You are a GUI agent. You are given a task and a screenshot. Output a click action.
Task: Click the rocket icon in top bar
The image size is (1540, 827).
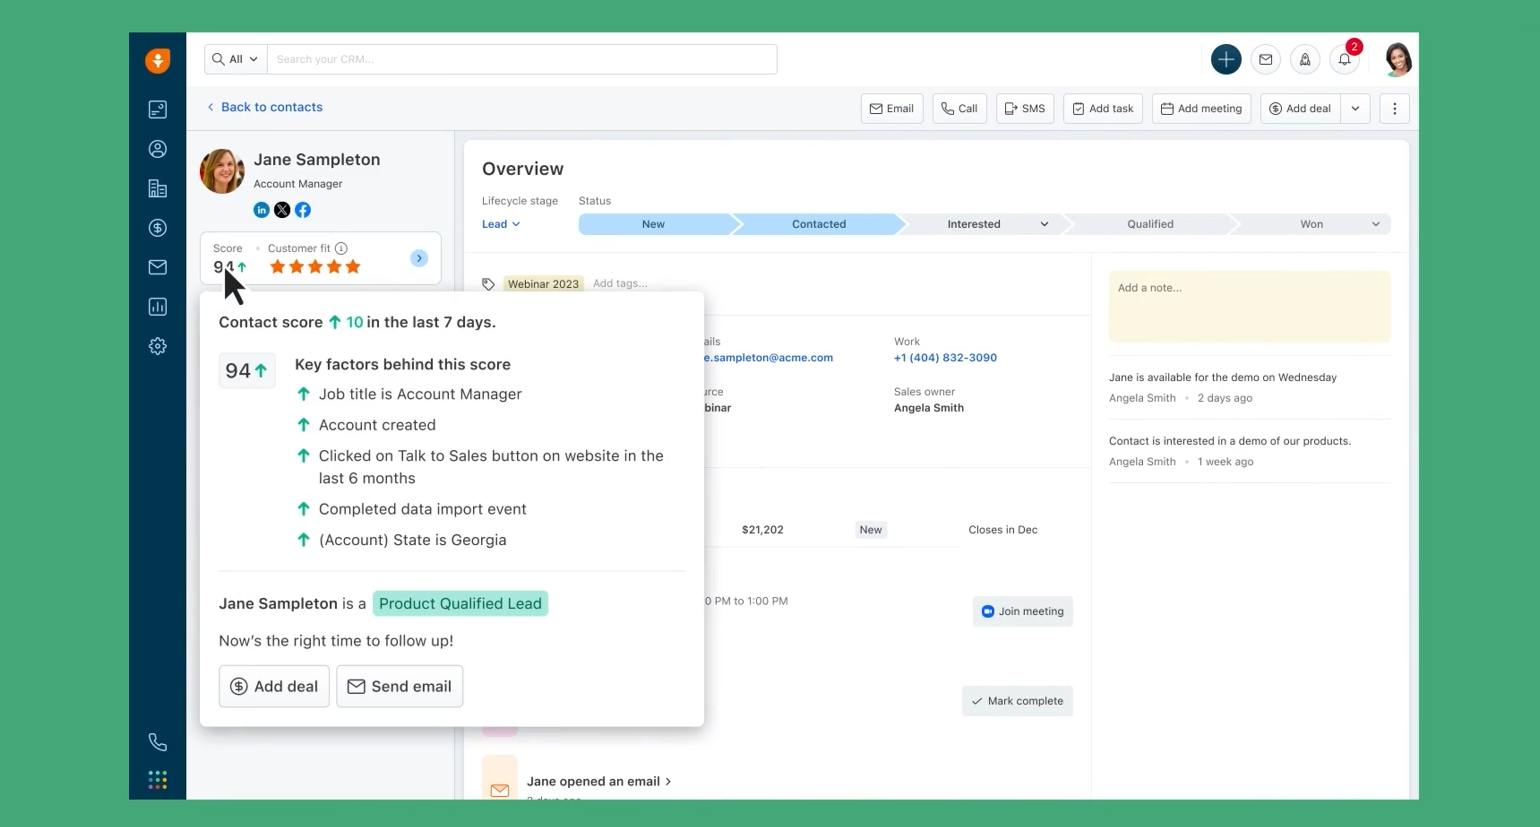1305,60
